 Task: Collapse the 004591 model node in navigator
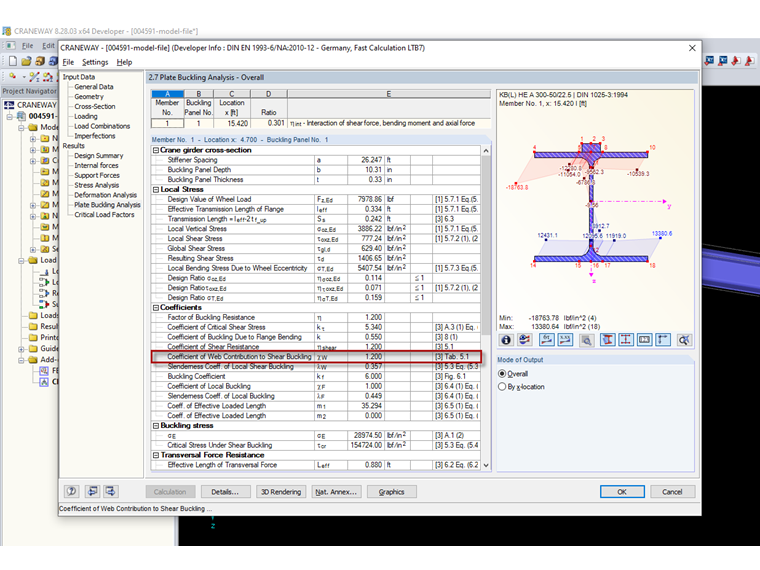tap(9, 116)
